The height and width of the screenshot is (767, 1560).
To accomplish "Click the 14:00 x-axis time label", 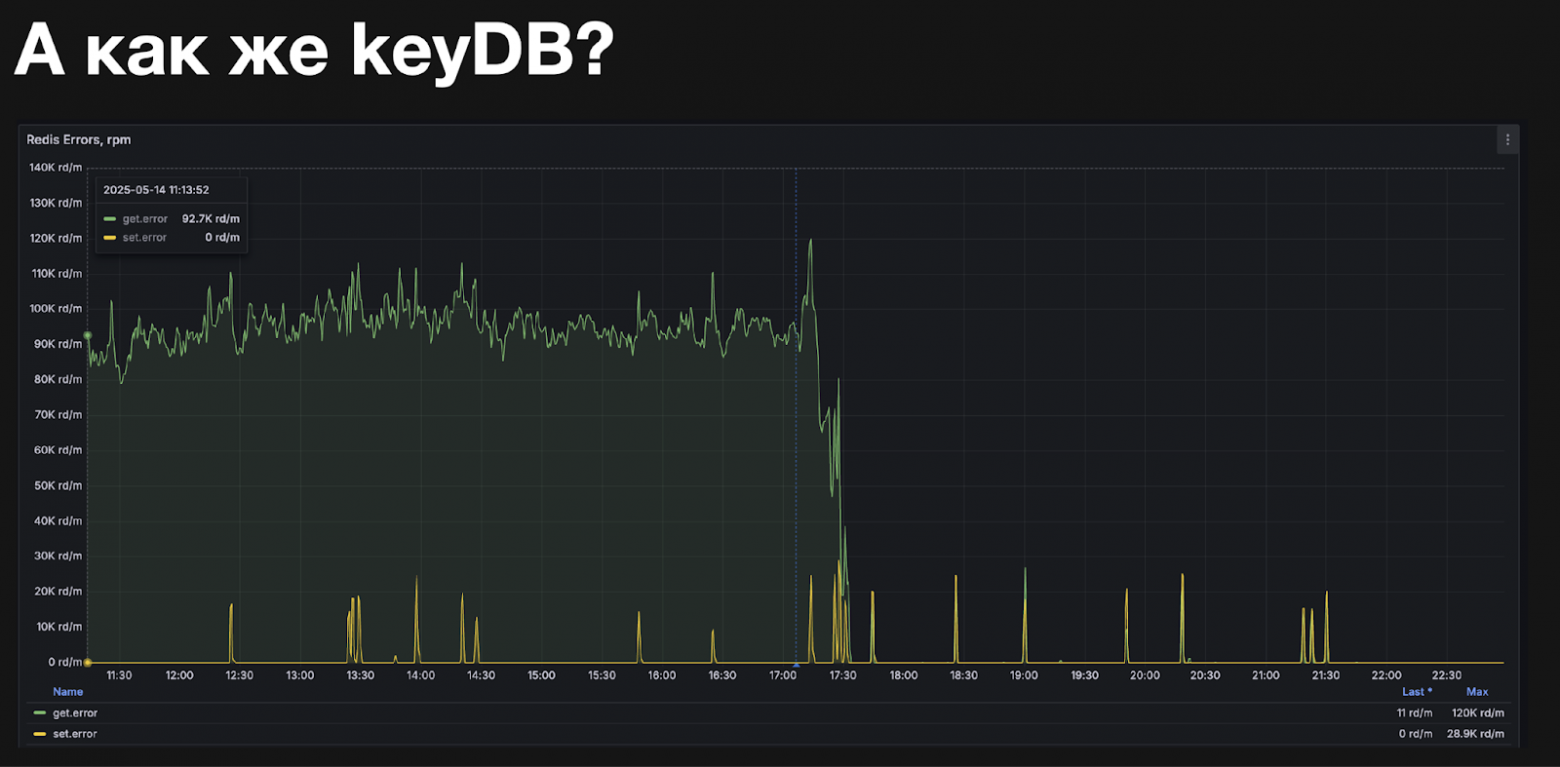I will coord(420,675).
